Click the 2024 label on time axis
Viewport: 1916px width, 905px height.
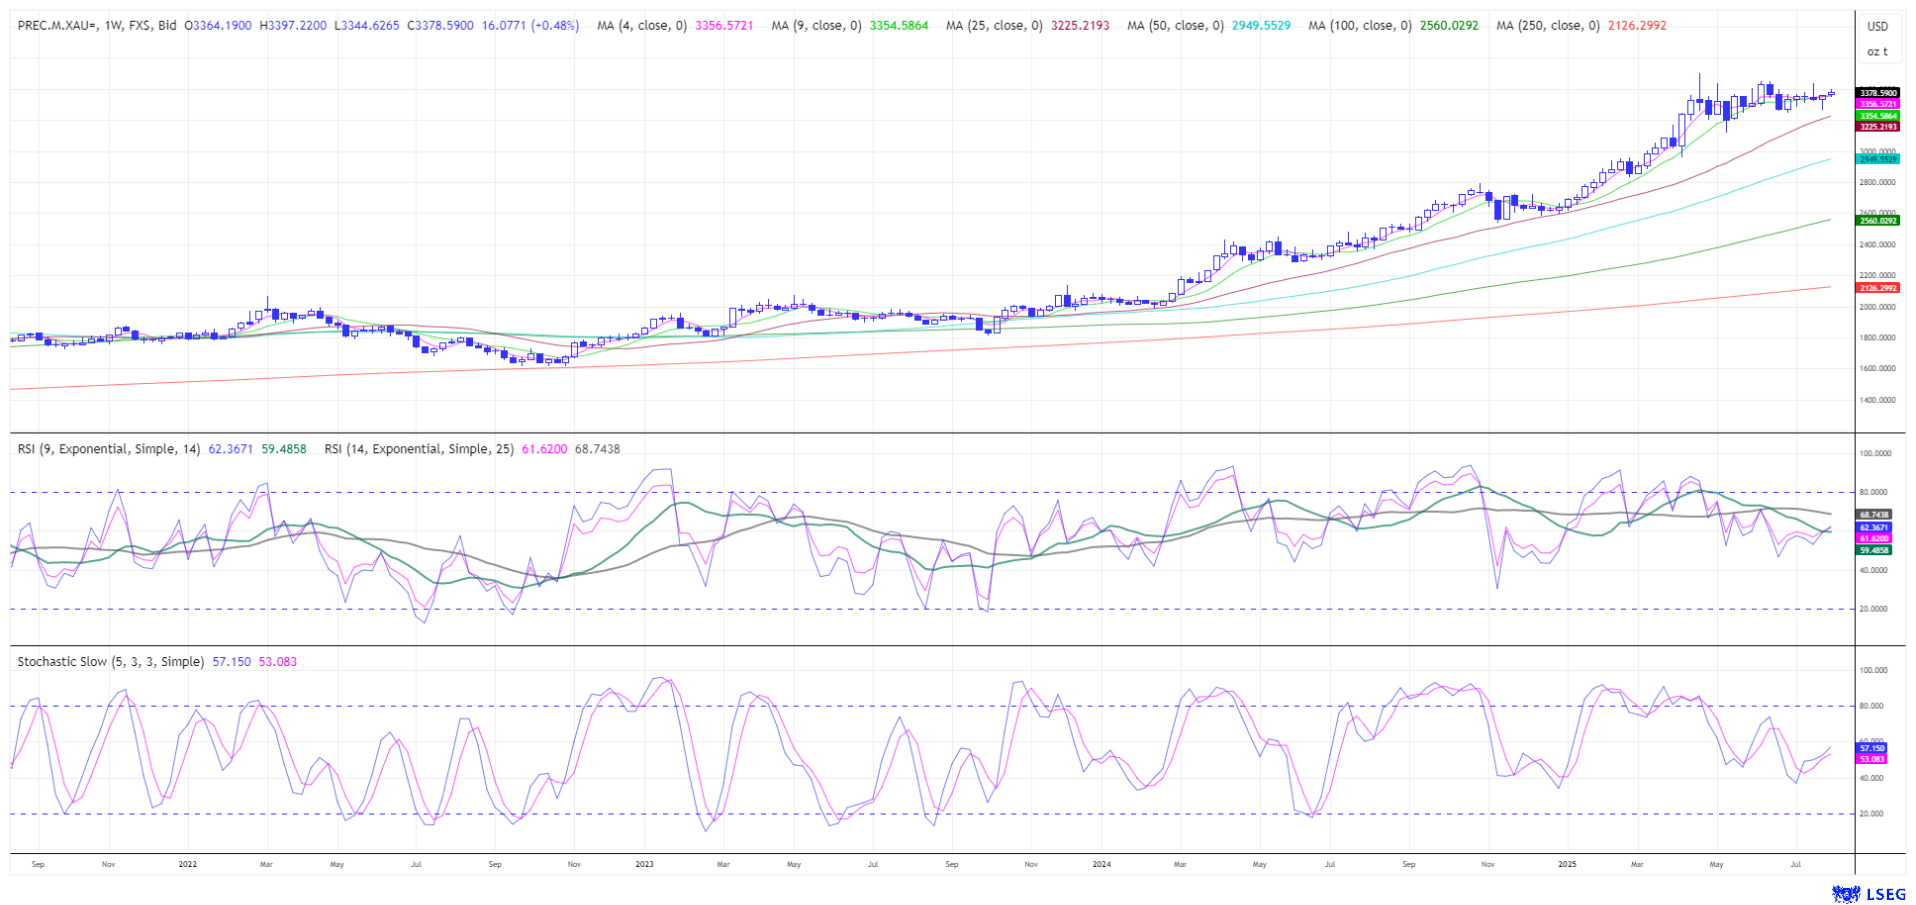pyautogui.click(x=1101, y=863)
